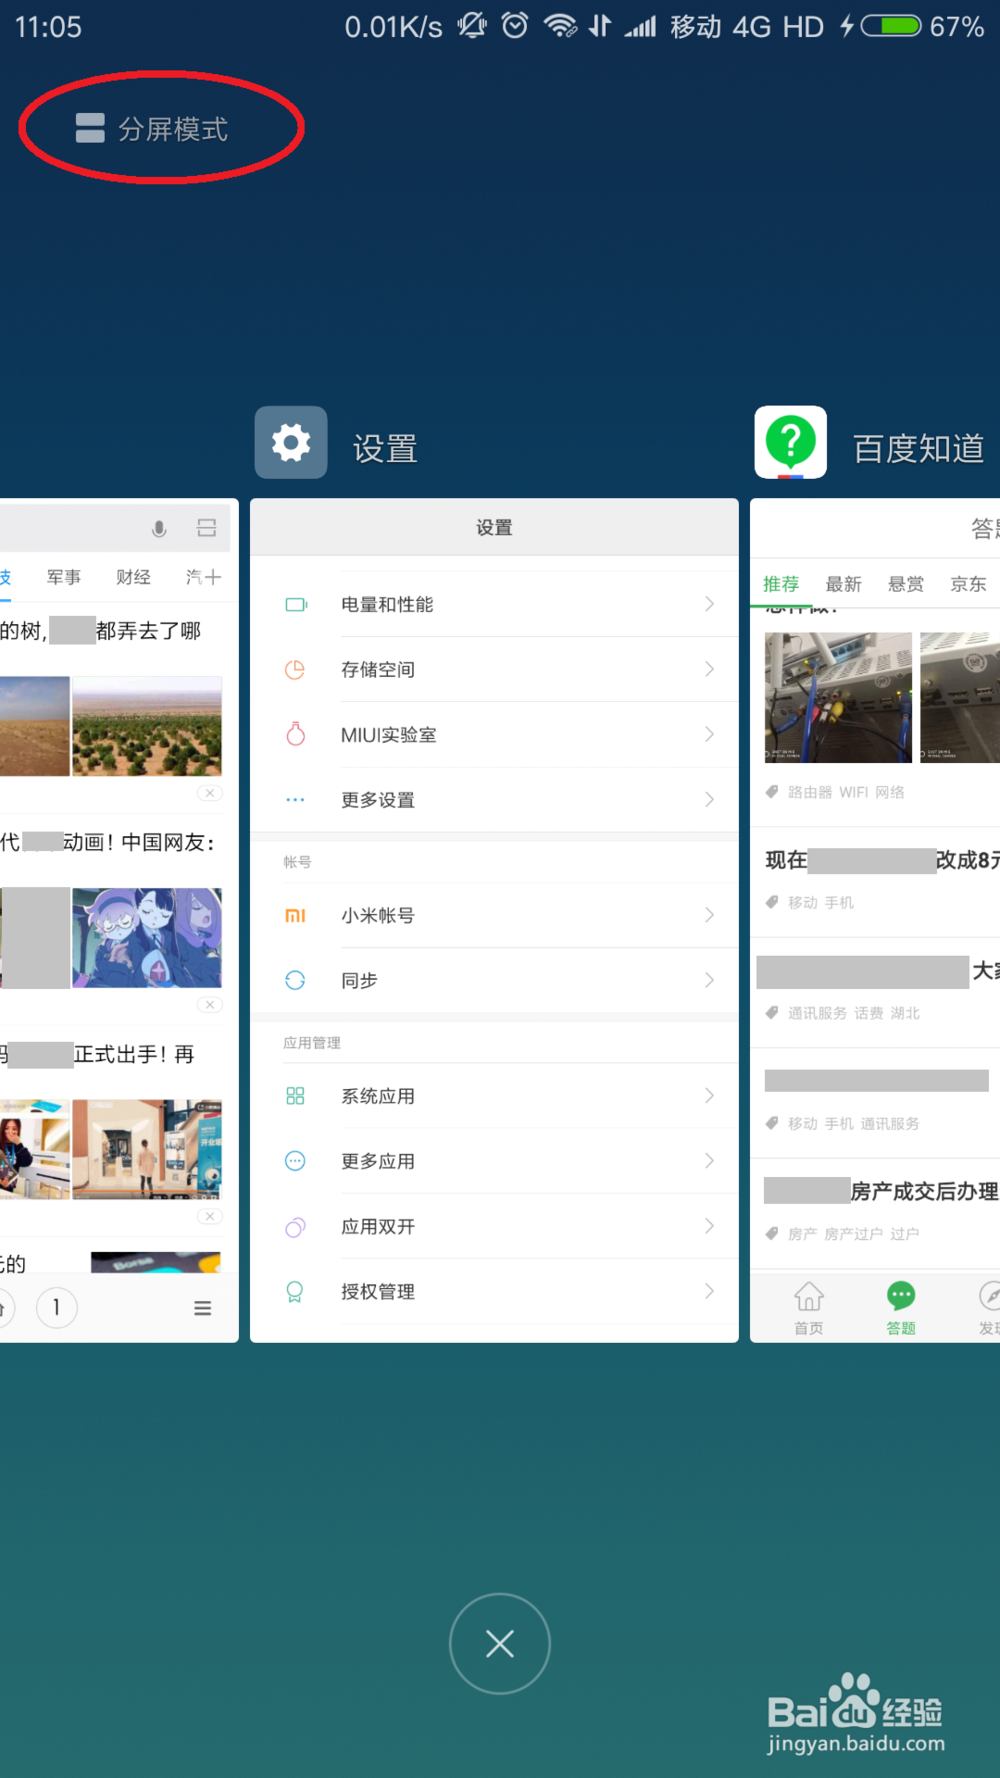Tap the Sync circular arrows icon
Image resolution: width=1000 pixels, height=1778 pixels.
295,980
